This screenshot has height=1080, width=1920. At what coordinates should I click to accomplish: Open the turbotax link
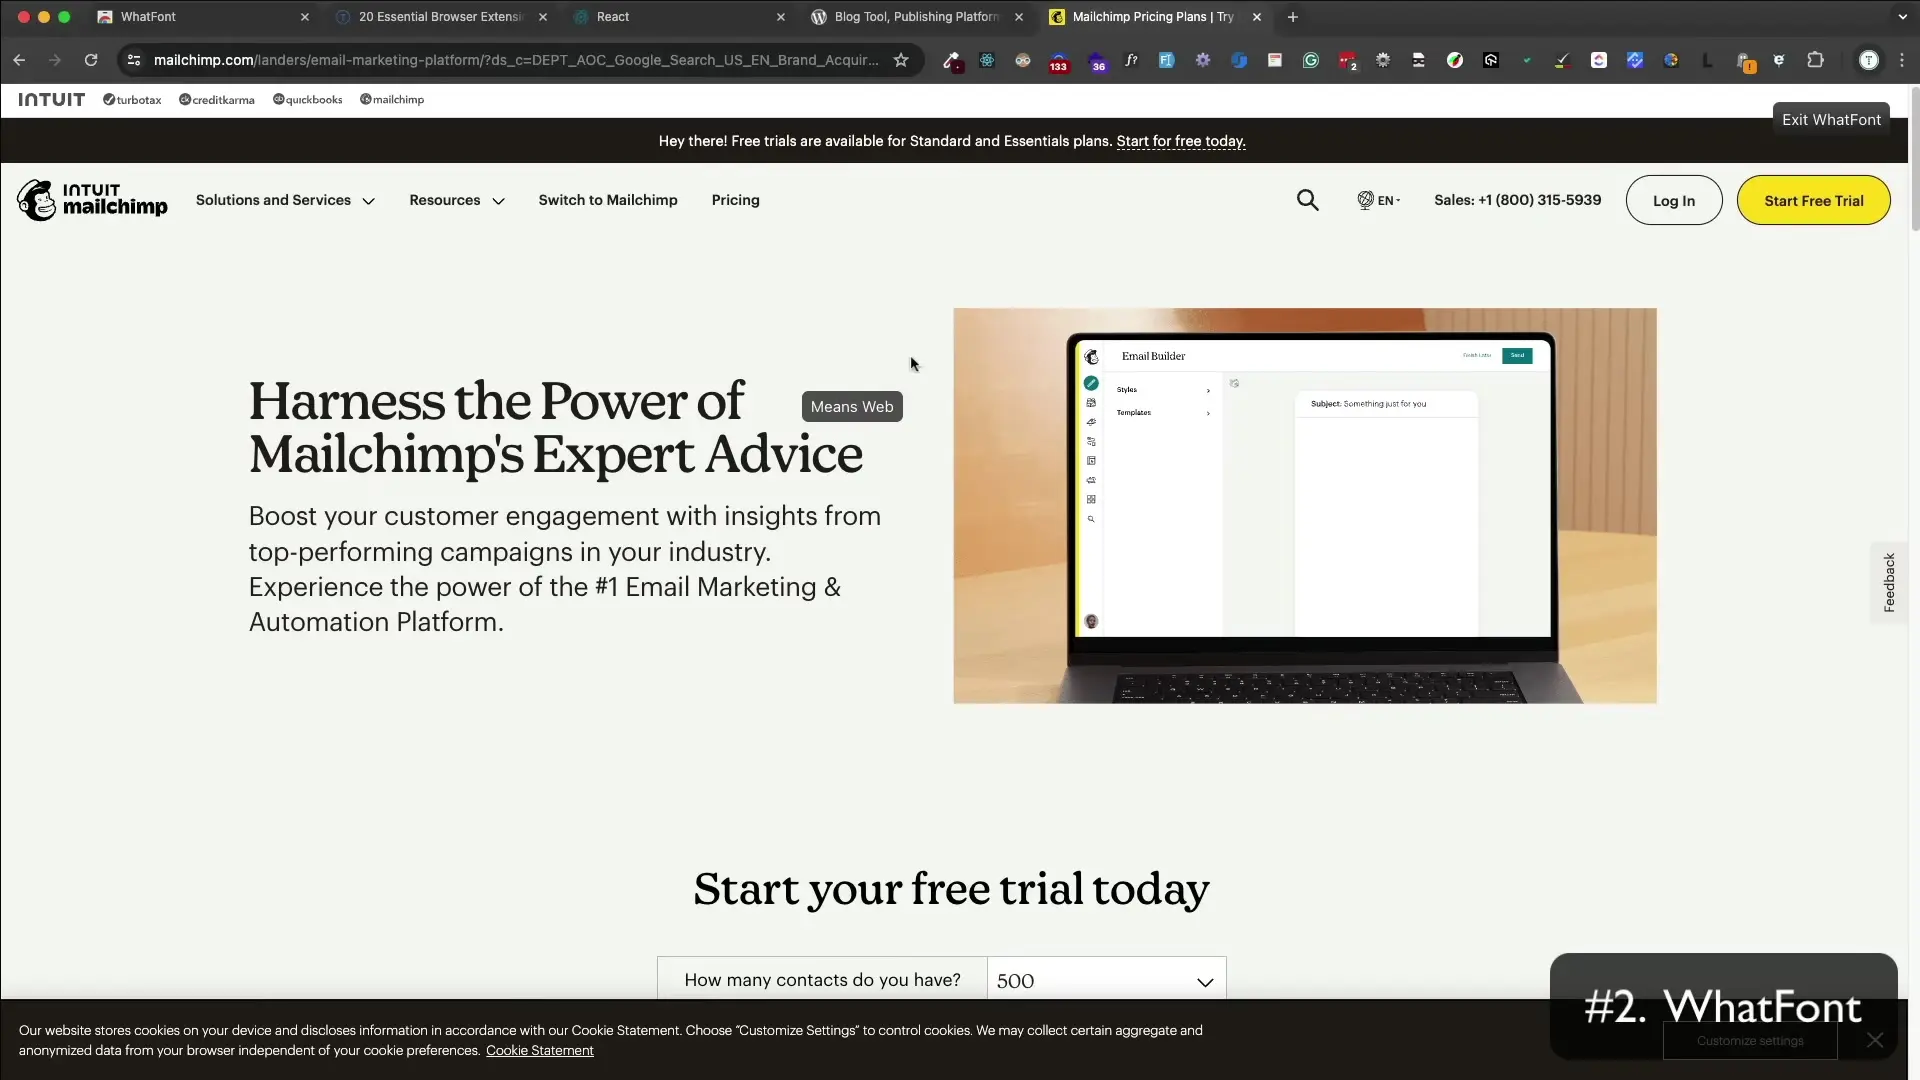[x=132, y=100]
